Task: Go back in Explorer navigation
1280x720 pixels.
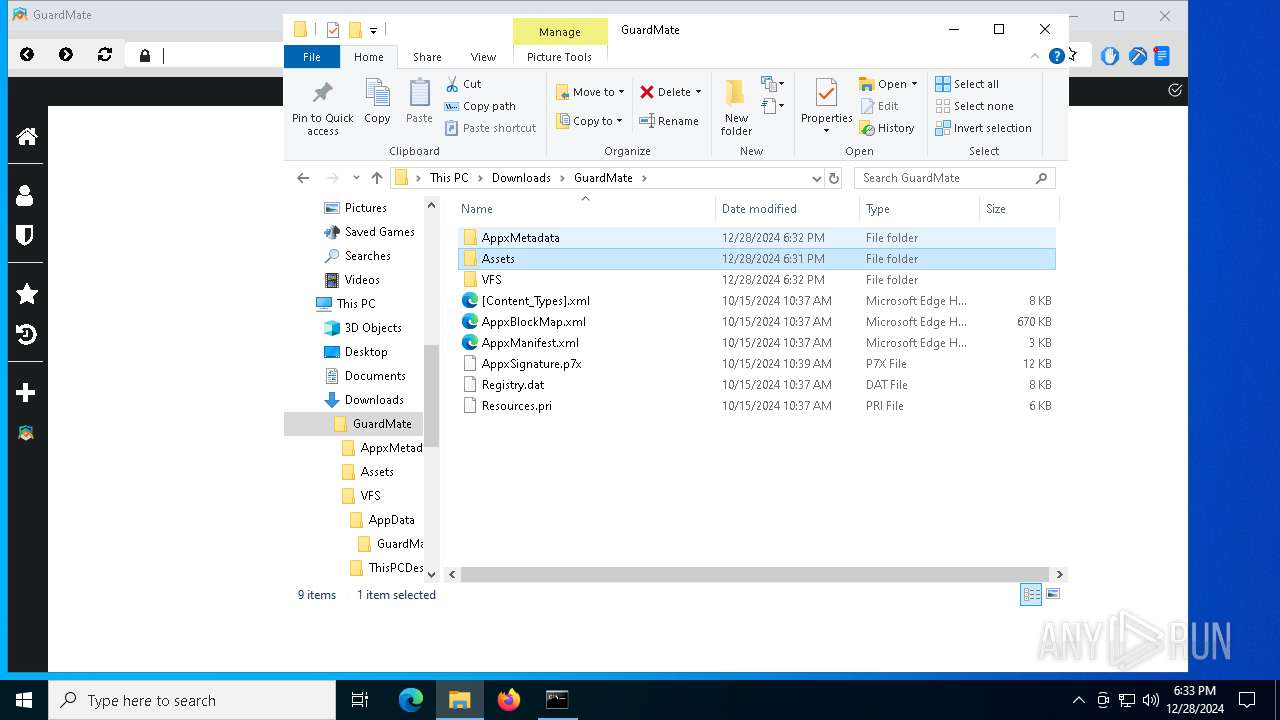Action: (303, 178)
